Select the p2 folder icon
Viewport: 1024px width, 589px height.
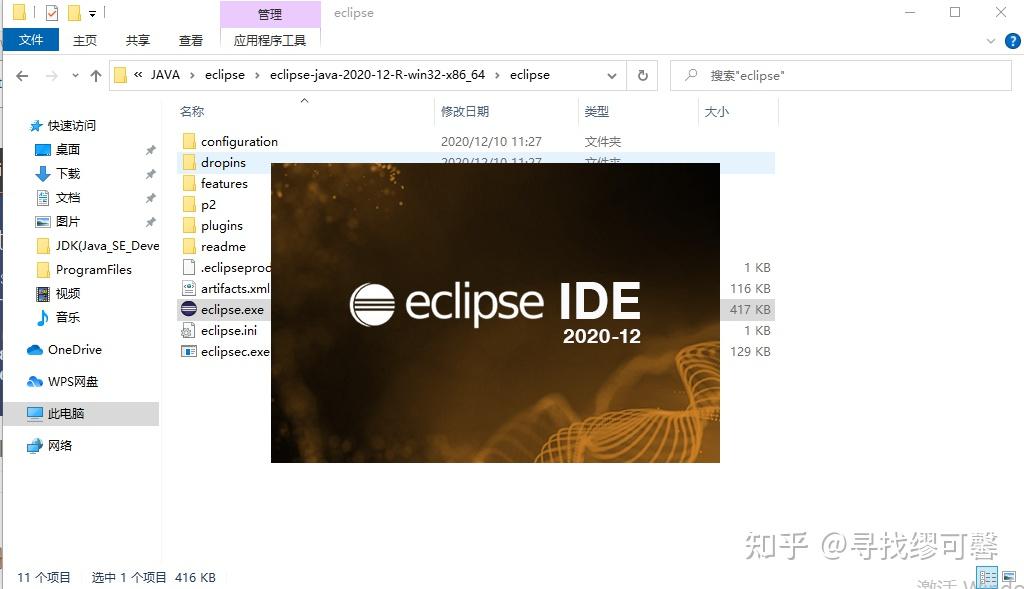click(189, 204)
